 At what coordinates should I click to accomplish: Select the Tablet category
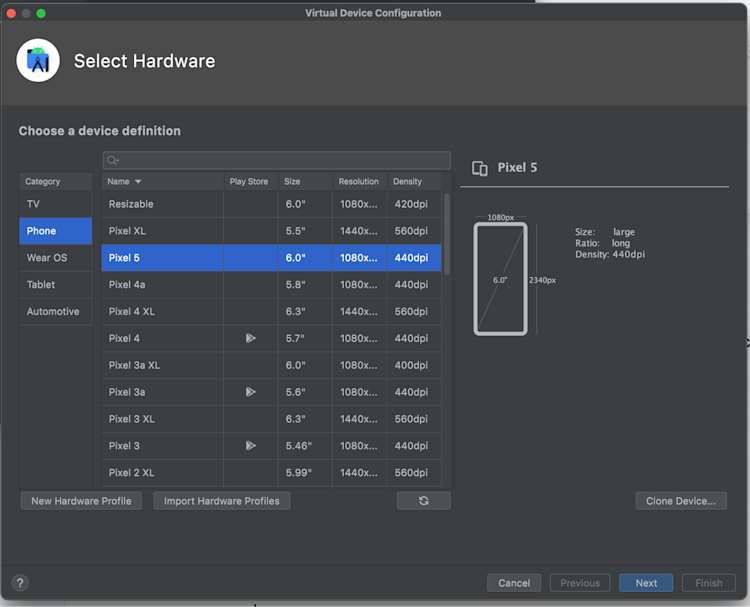pyautogui.click(x=55, y=285)
